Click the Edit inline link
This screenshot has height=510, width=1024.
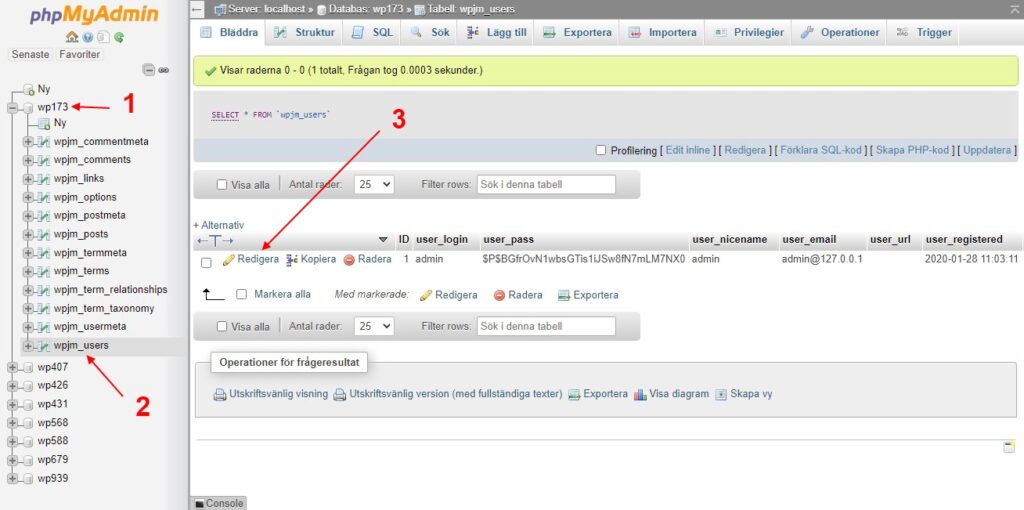688,150
